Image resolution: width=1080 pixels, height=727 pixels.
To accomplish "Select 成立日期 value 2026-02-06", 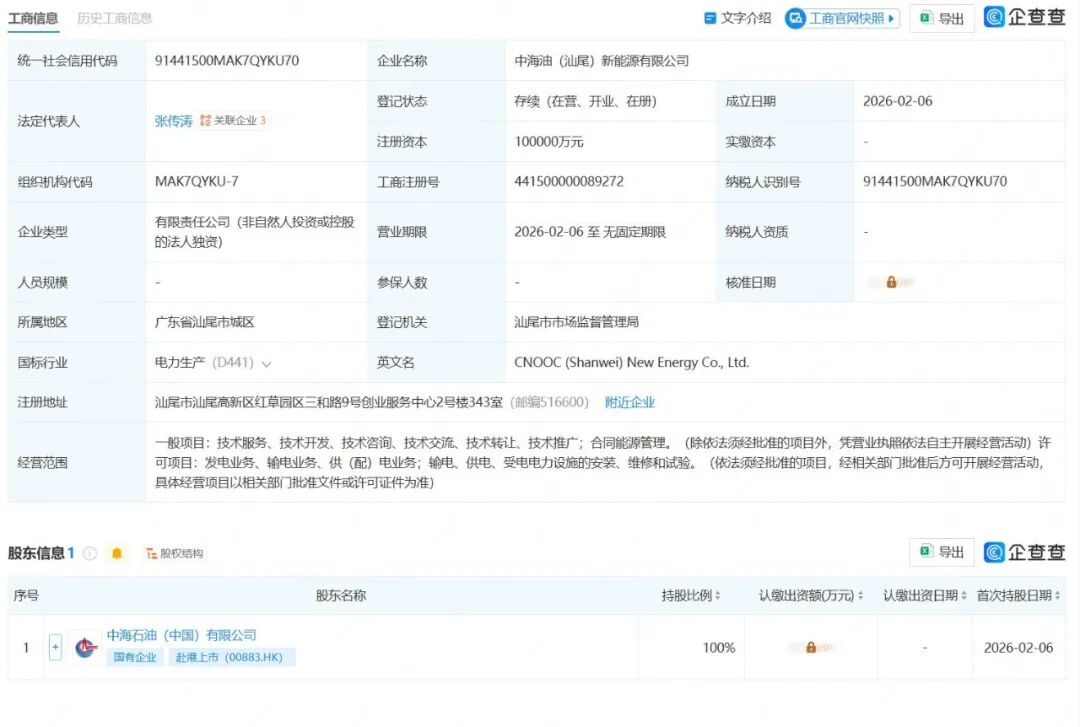I will tap(897, 101).
